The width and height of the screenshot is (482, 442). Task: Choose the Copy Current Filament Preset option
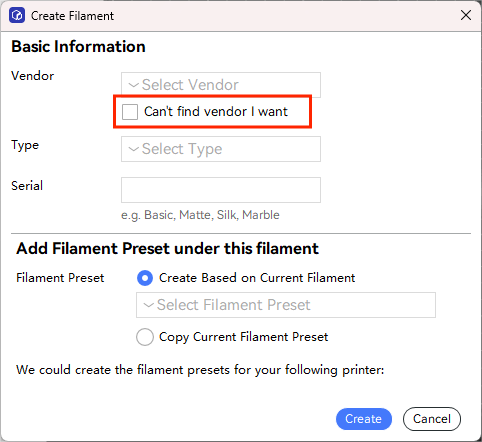coord(145,337)
